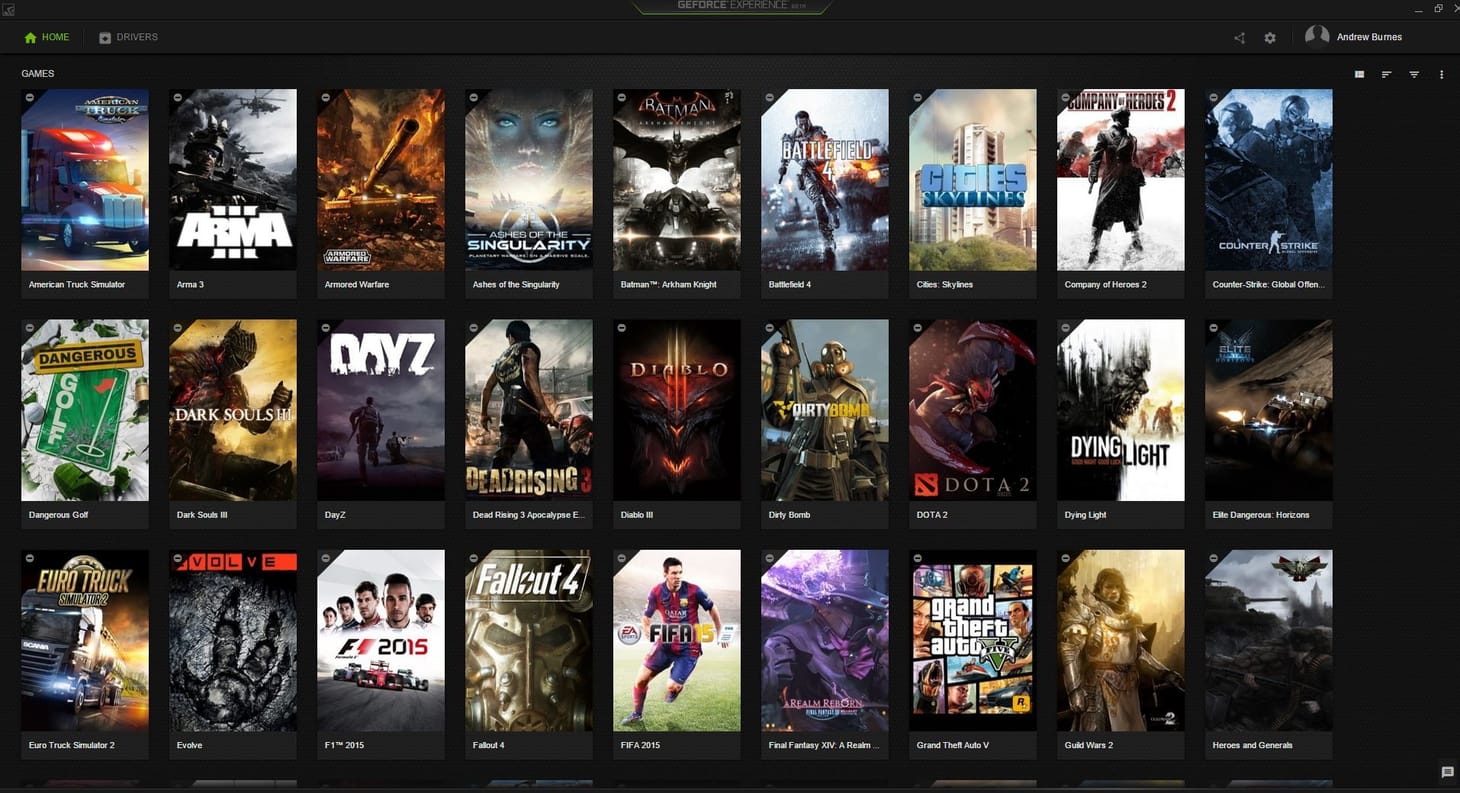Expand sorting options for the games list
Screen dimensions: 1460x793
click(x=1386, y=74)
